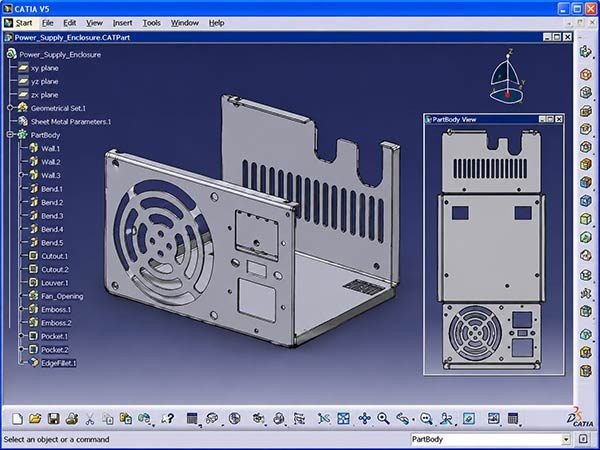The width and height of the screenshot is (600, 450).
Task: Open the Window menu
Action: pos(184,23)
